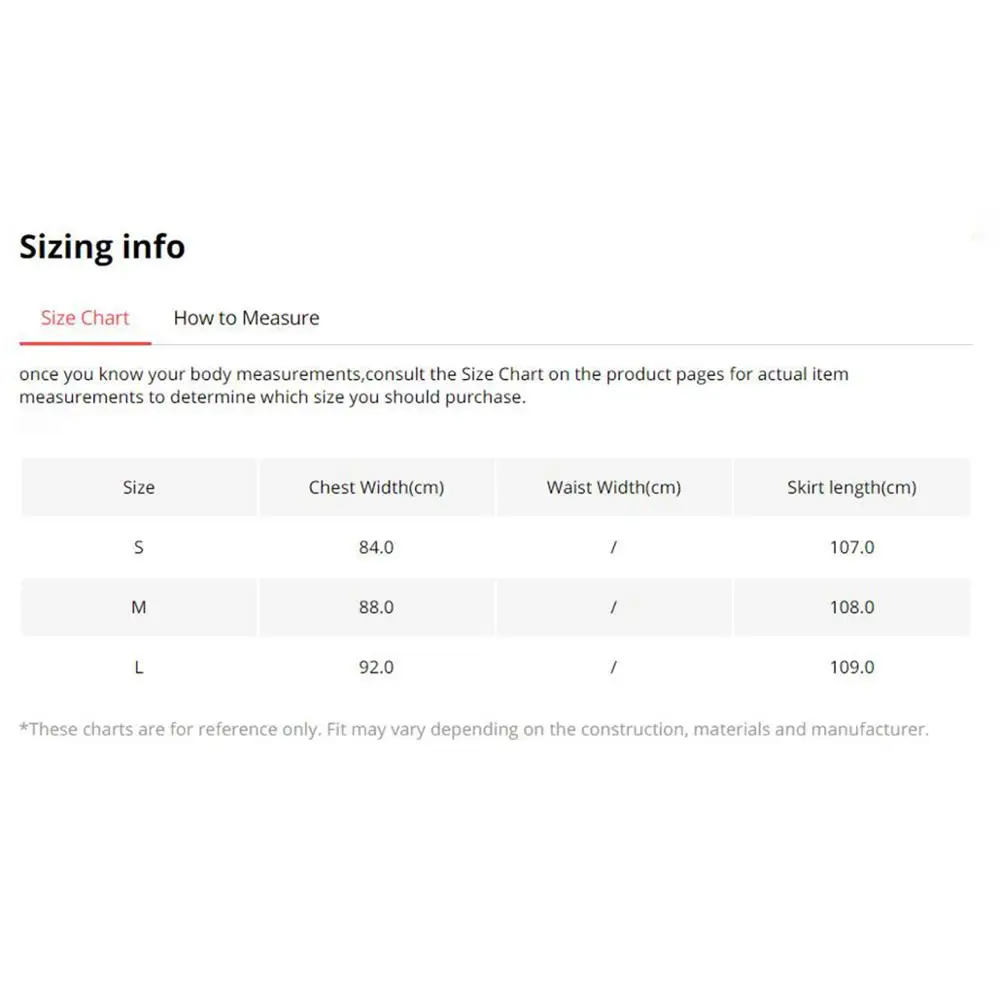The width and height of the screenshot is (1000, 1000).
Task: Switch to the How to Measure tab
Action: (245, 317)
